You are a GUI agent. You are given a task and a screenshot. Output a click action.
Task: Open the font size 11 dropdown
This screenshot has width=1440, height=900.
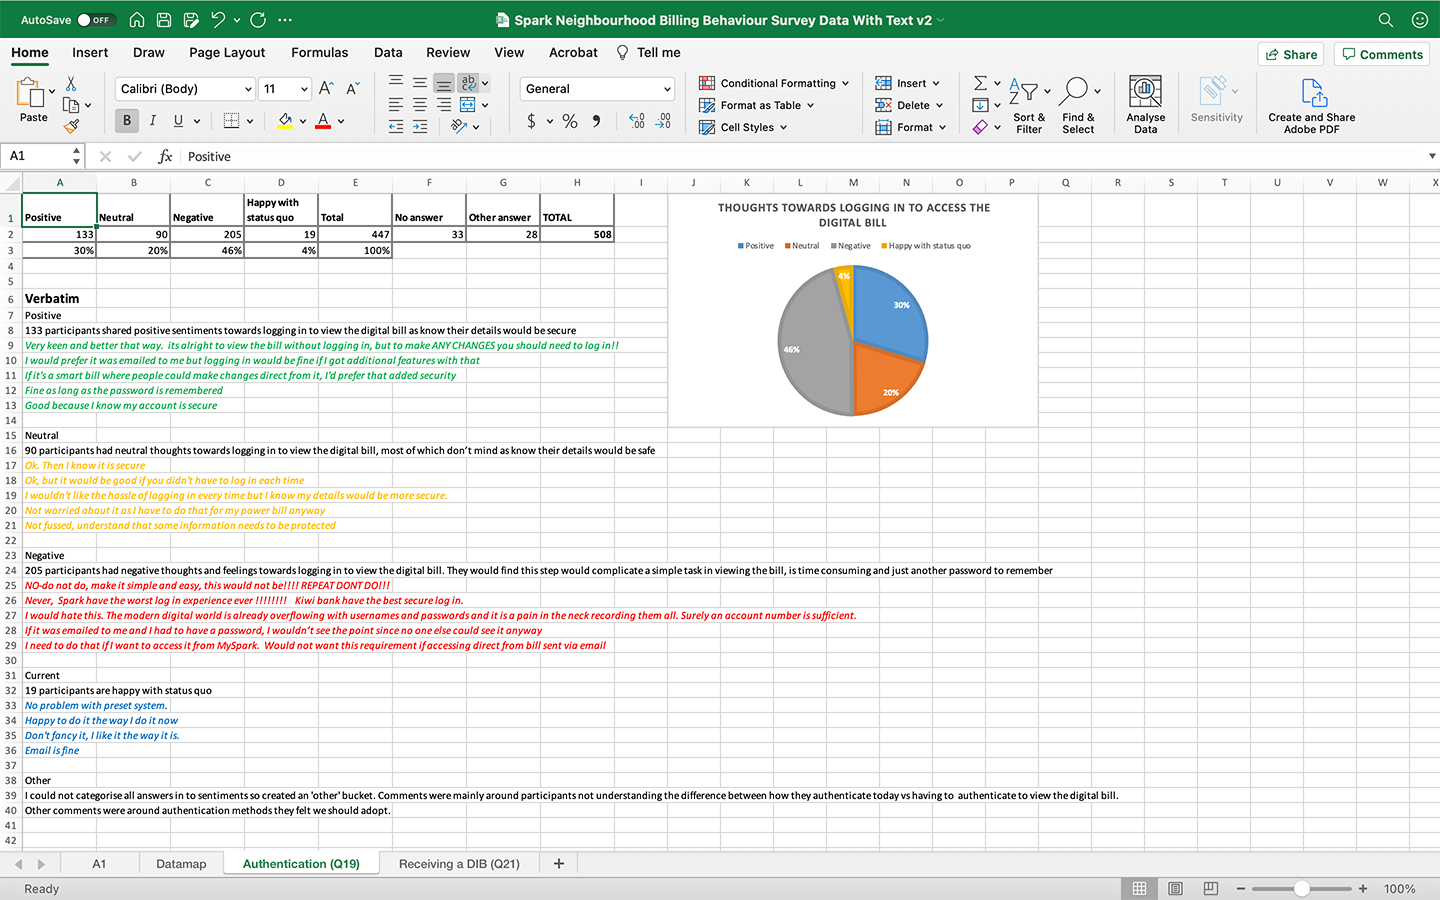[304, 89]
